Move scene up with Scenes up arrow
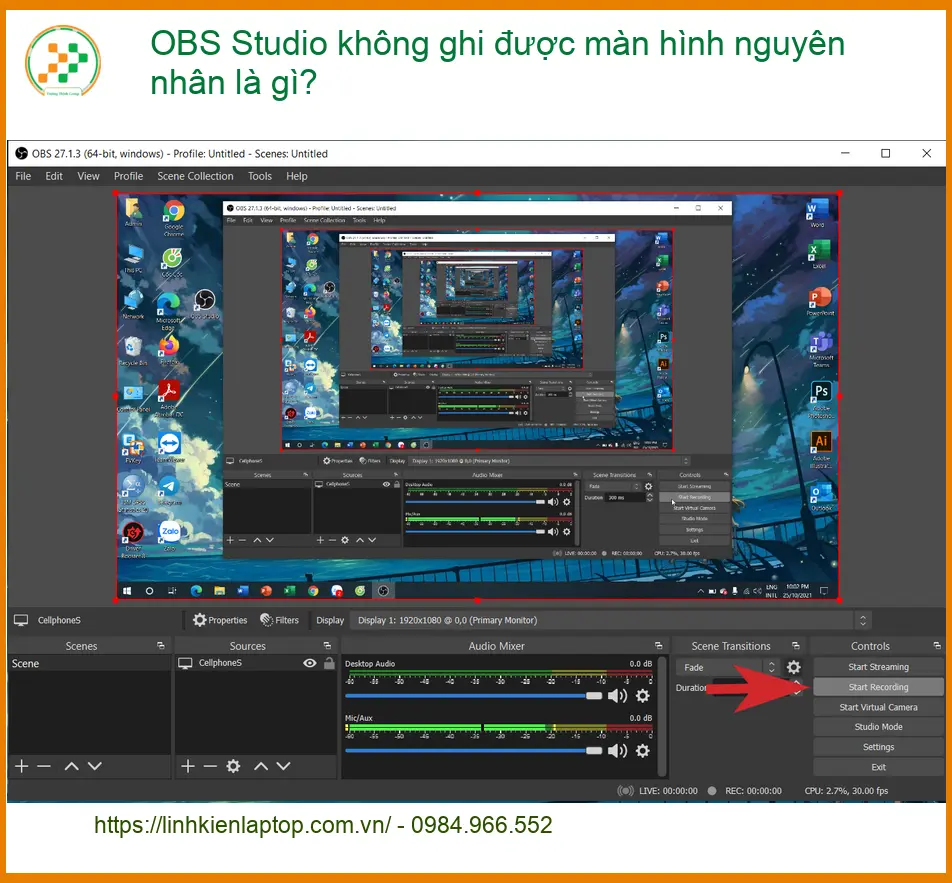The width and height of the screenshot is (952, 883). point(72,766)
